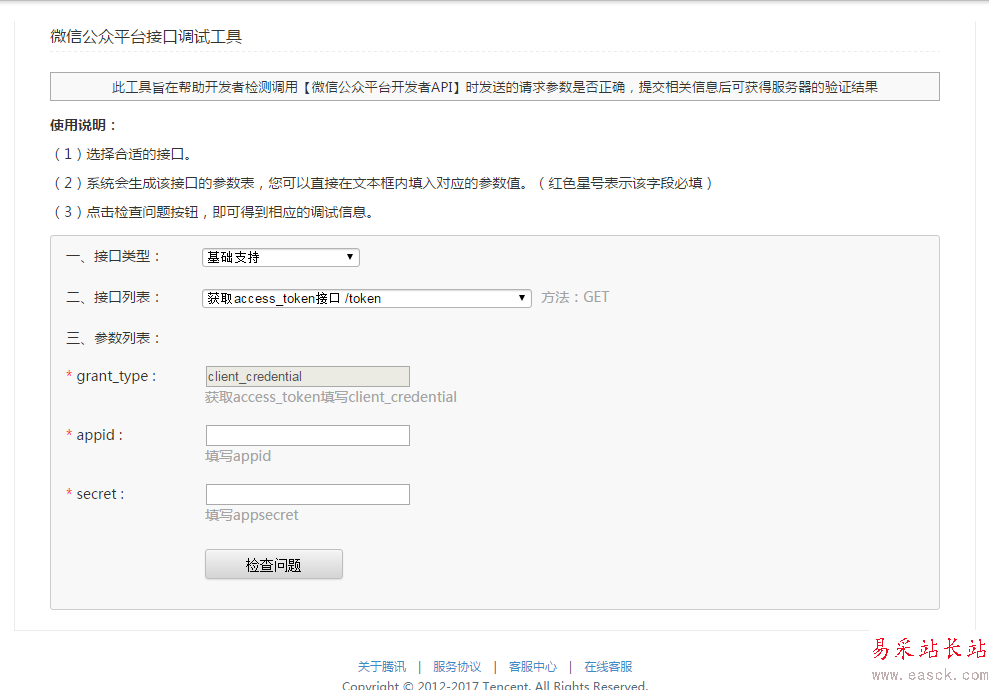
Task: Click the secret : field label
Action: [x=100, y=494]
